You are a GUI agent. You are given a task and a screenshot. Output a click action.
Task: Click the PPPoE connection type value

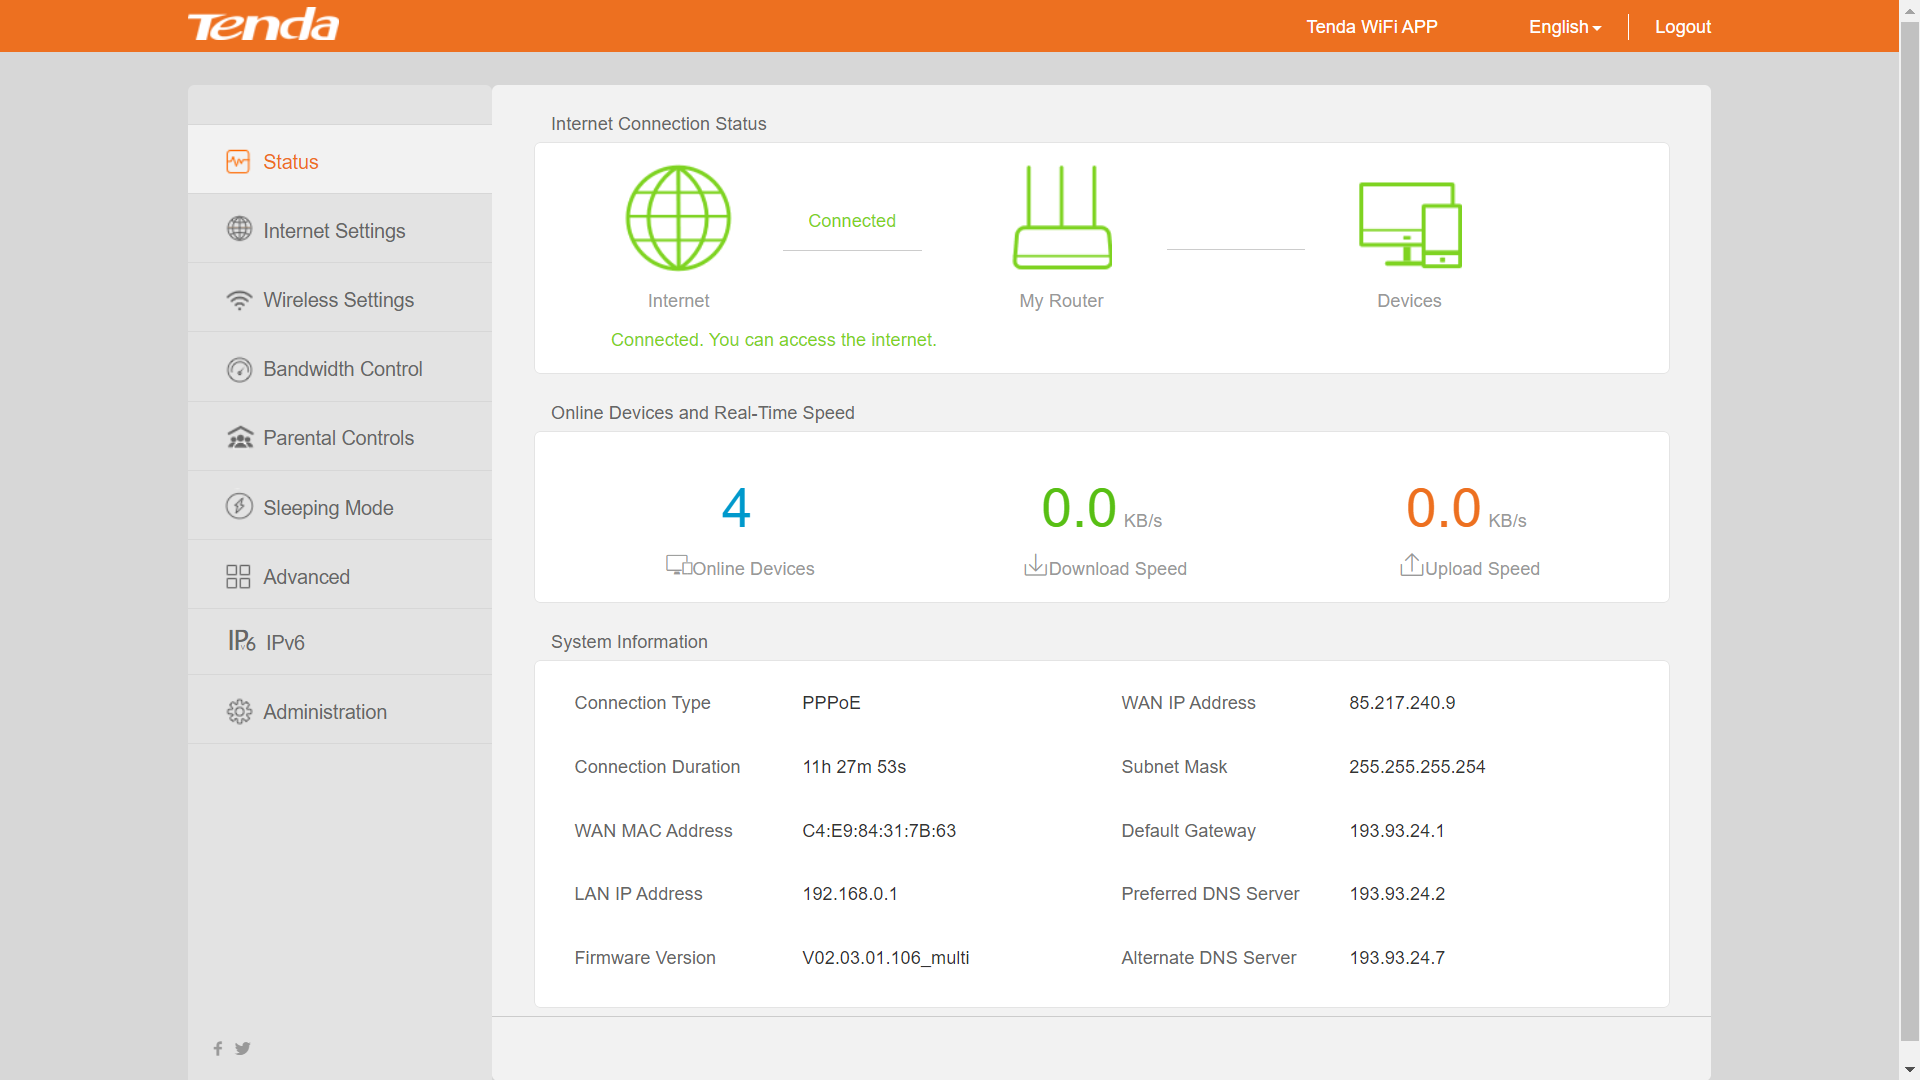[831, 703]
